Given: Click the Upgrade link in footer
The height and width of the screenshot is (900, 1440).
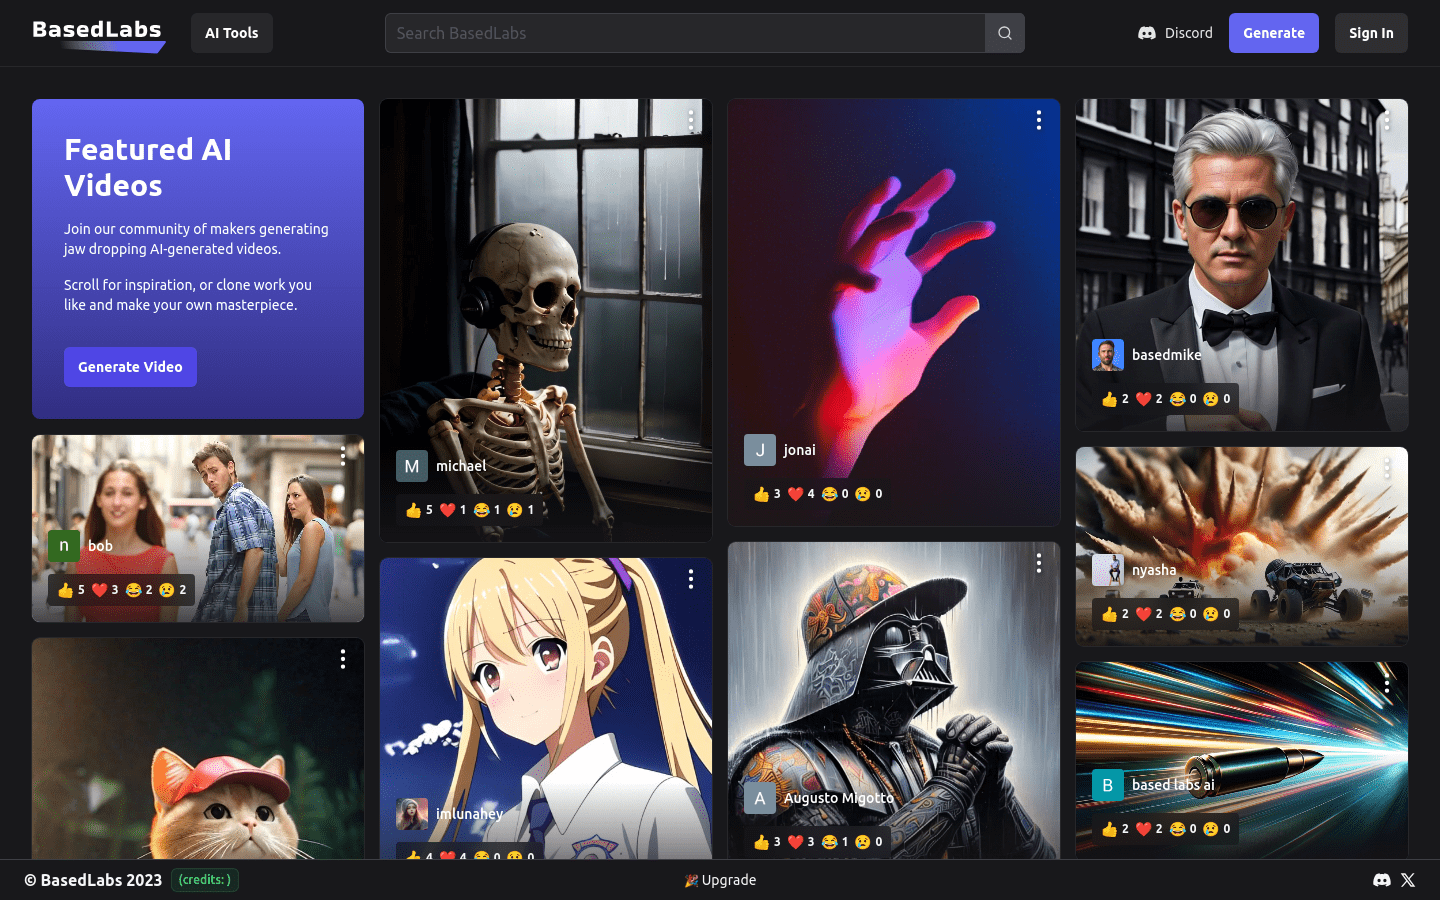Looking at the screenshot, I should (x=720, y=880).
